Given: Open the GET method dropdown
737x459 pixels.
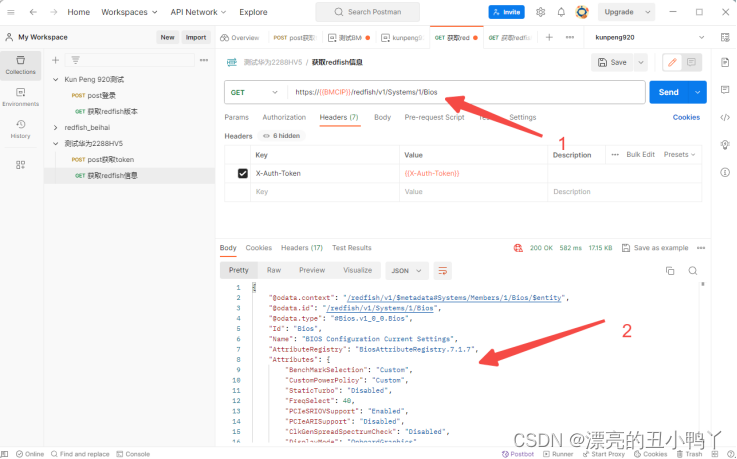Looking at the screenshot, I should coord(254,92).
